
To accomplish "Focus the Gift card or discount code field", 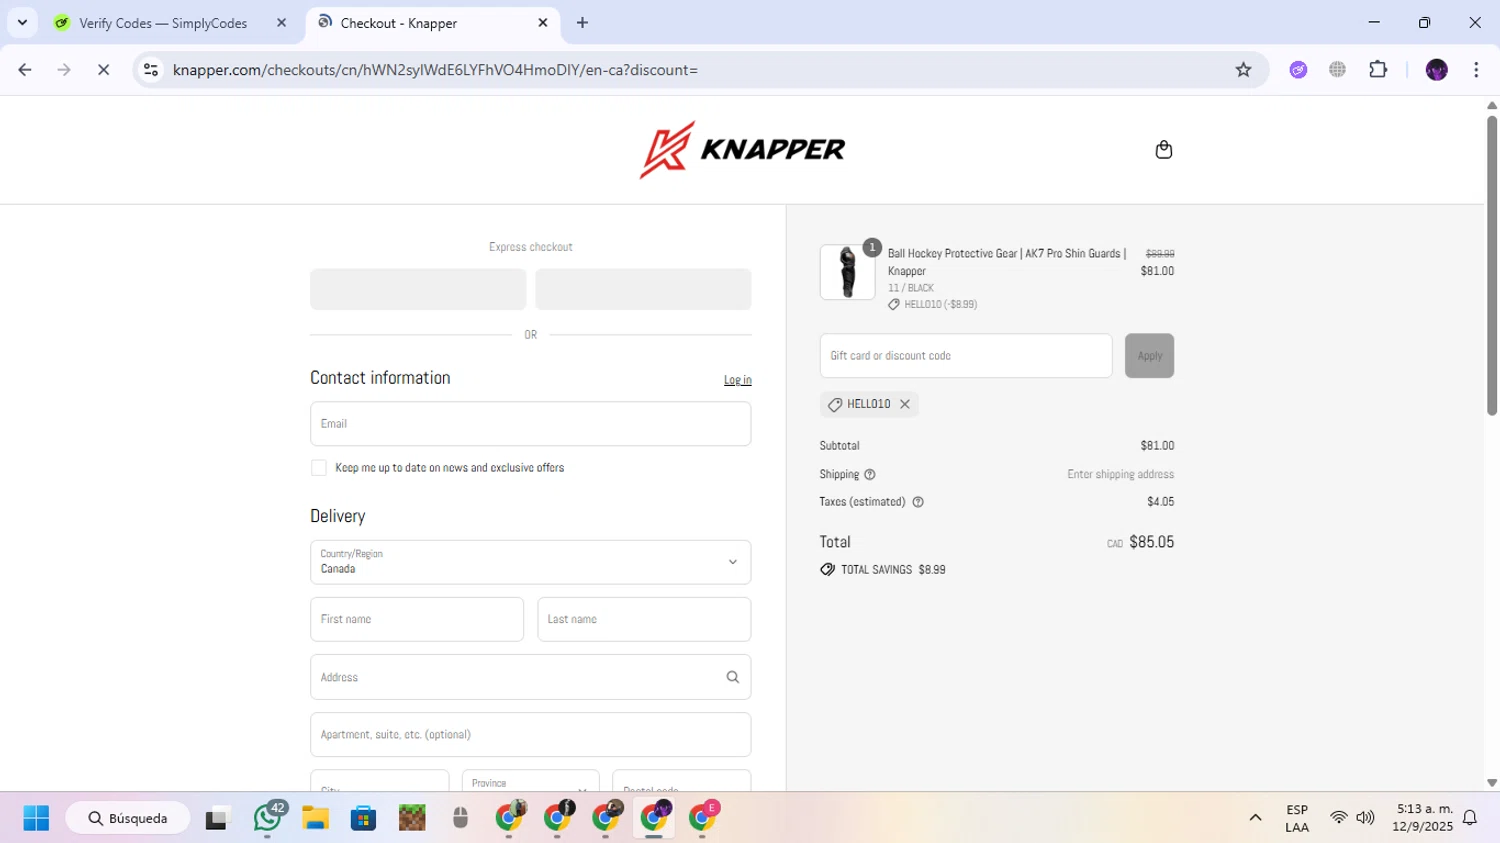I will click(966, 356).
